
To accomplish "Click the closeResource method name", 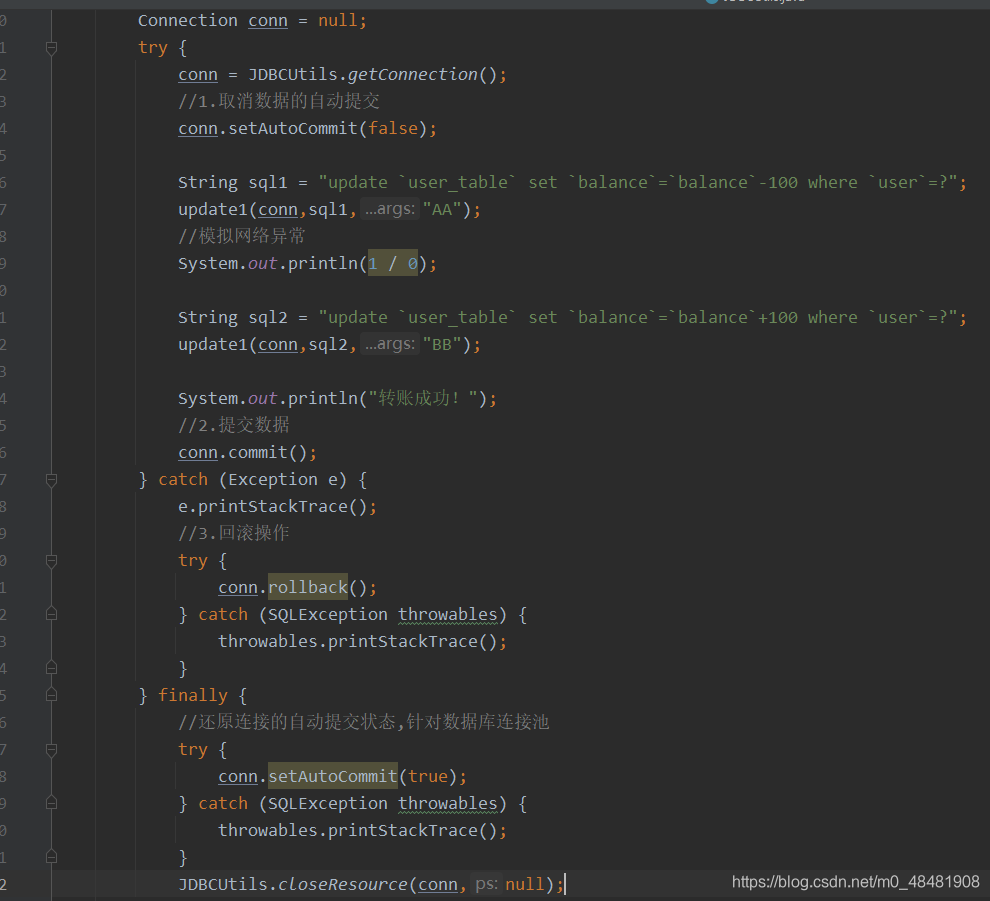I will (343, 885).
